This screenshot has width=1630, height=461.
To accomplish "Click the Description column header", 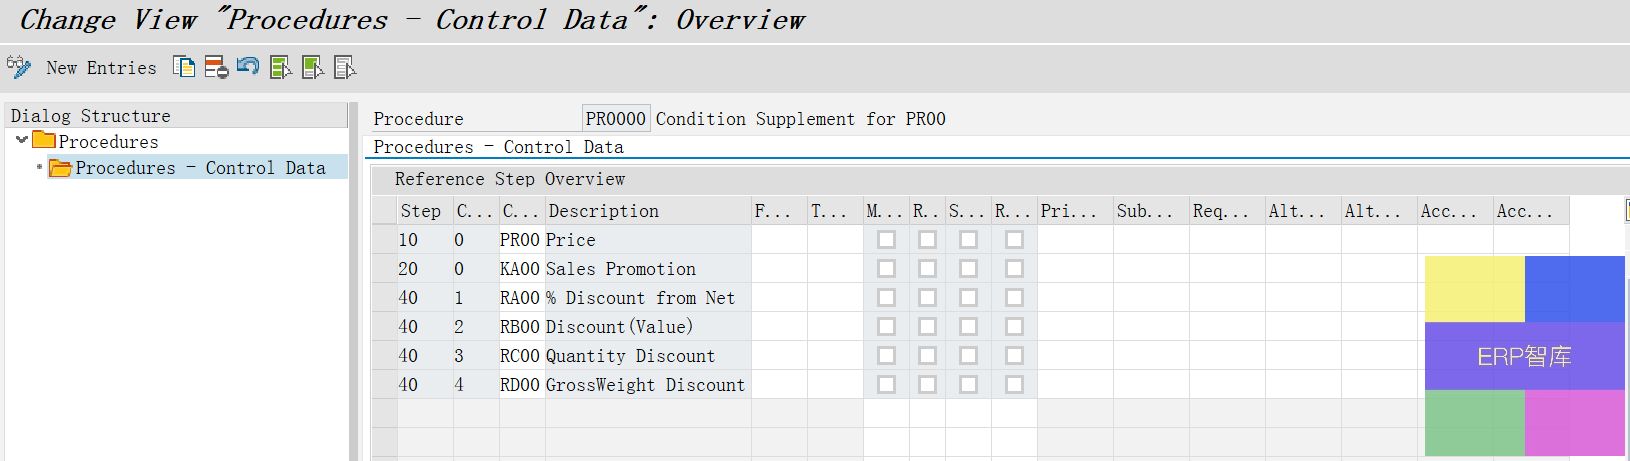I will tap(604, 211).
